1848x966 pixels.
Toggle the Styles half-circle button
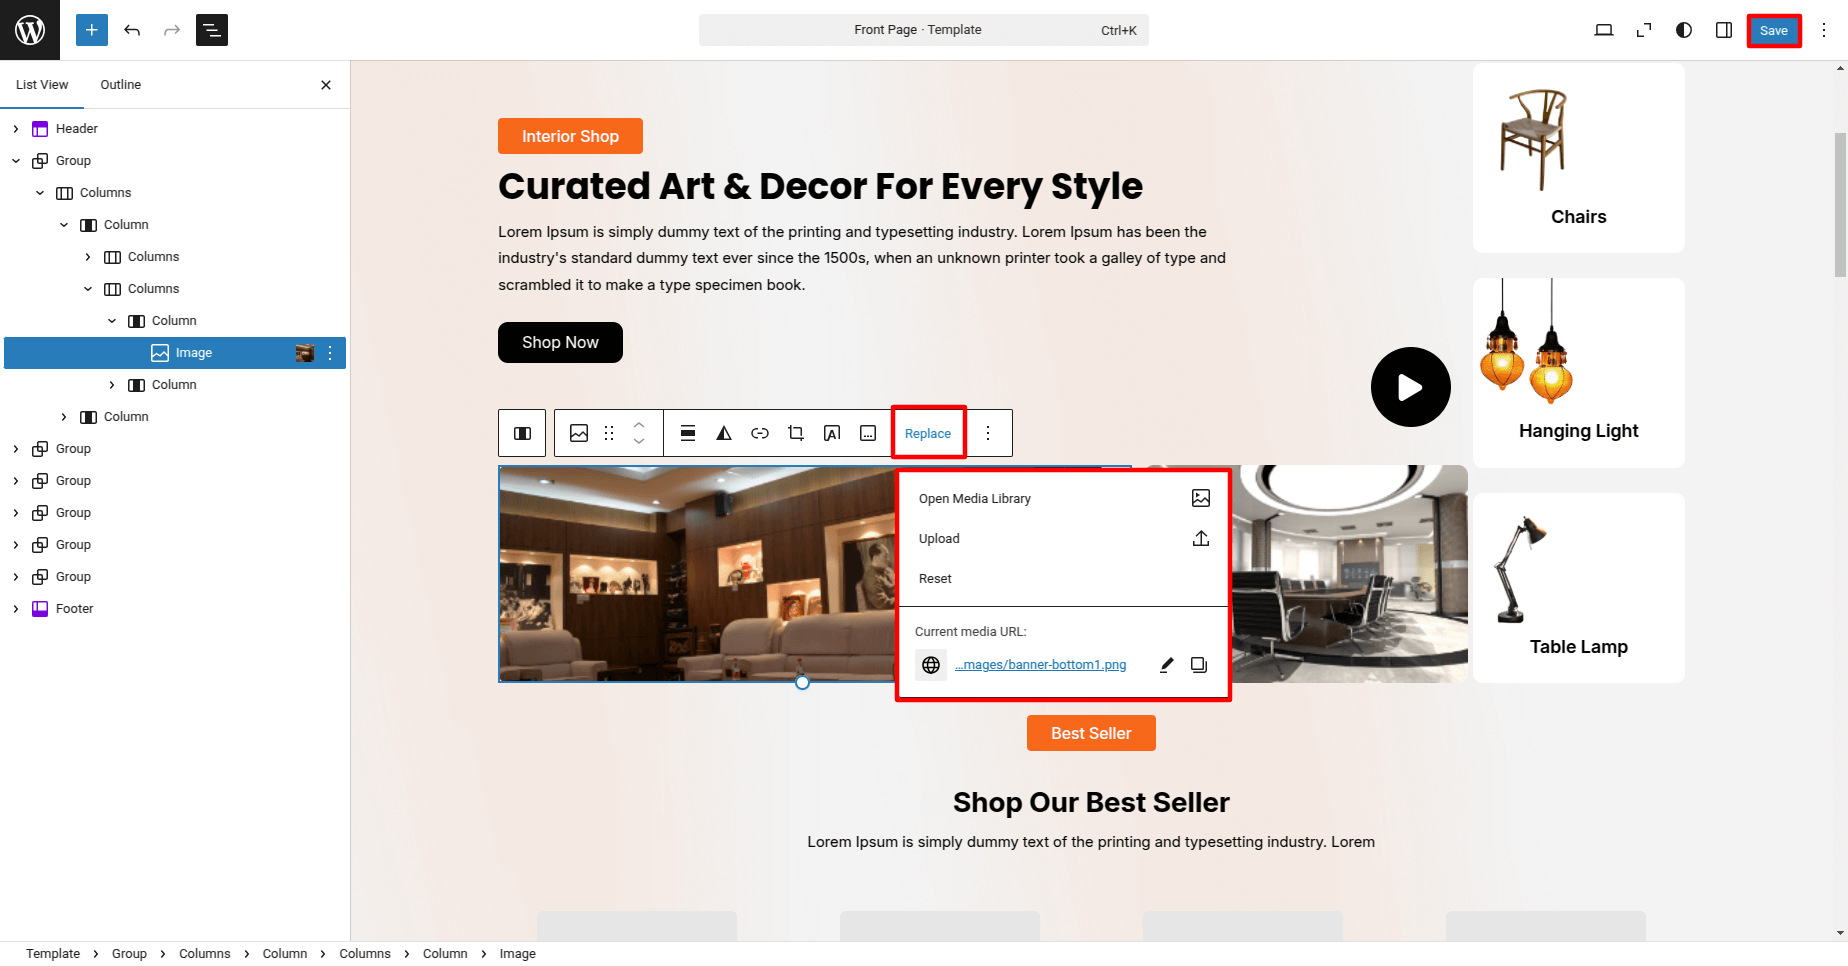point(1684,30)
